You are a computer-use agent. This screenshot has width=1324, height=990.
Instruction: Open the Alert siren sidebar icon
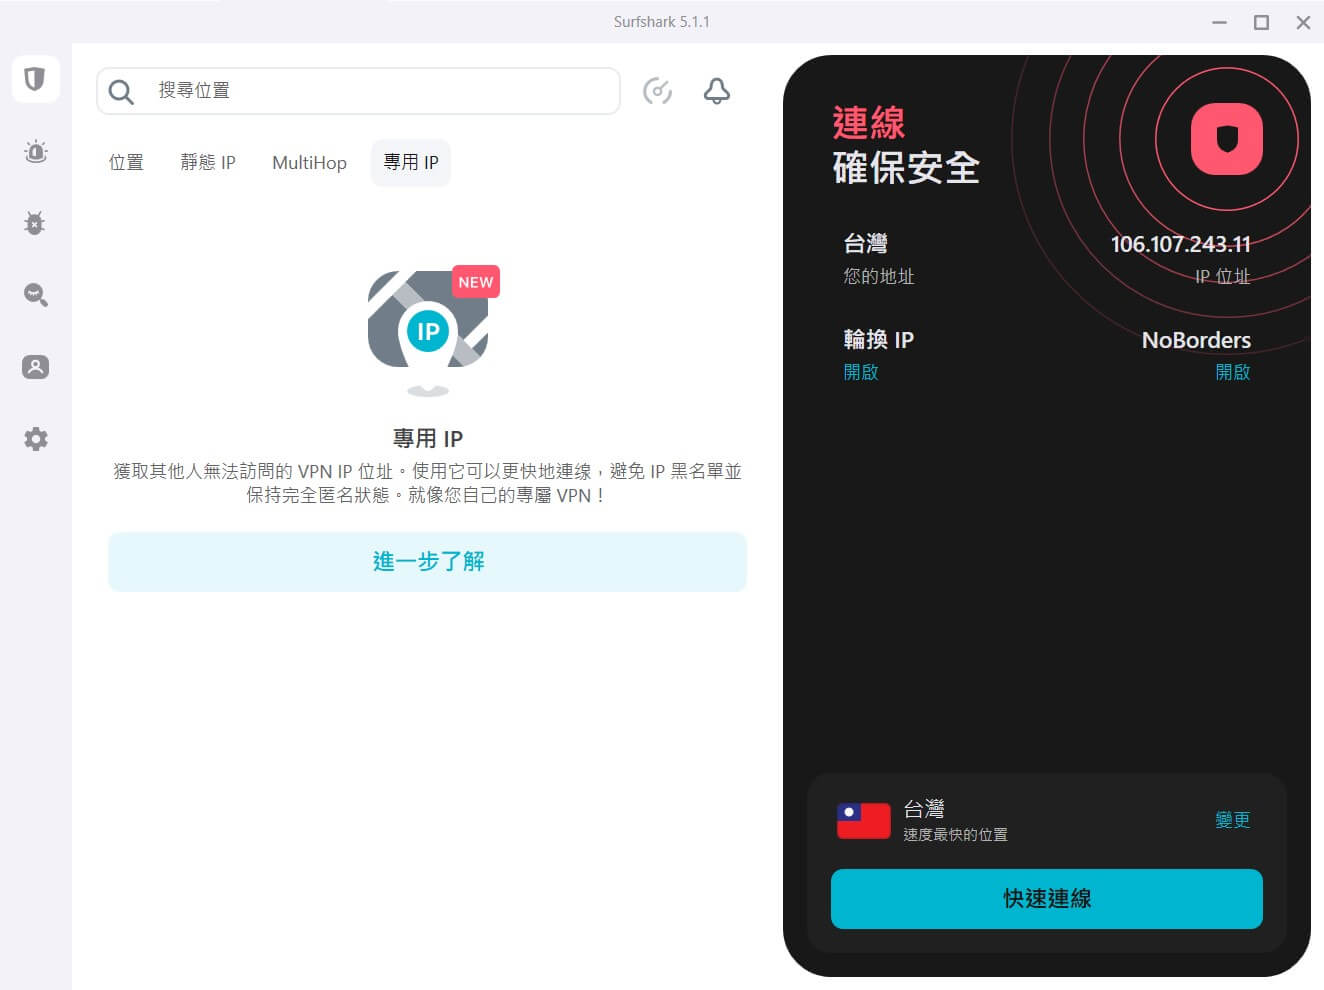pyautogui.click(x=36, y=152)
